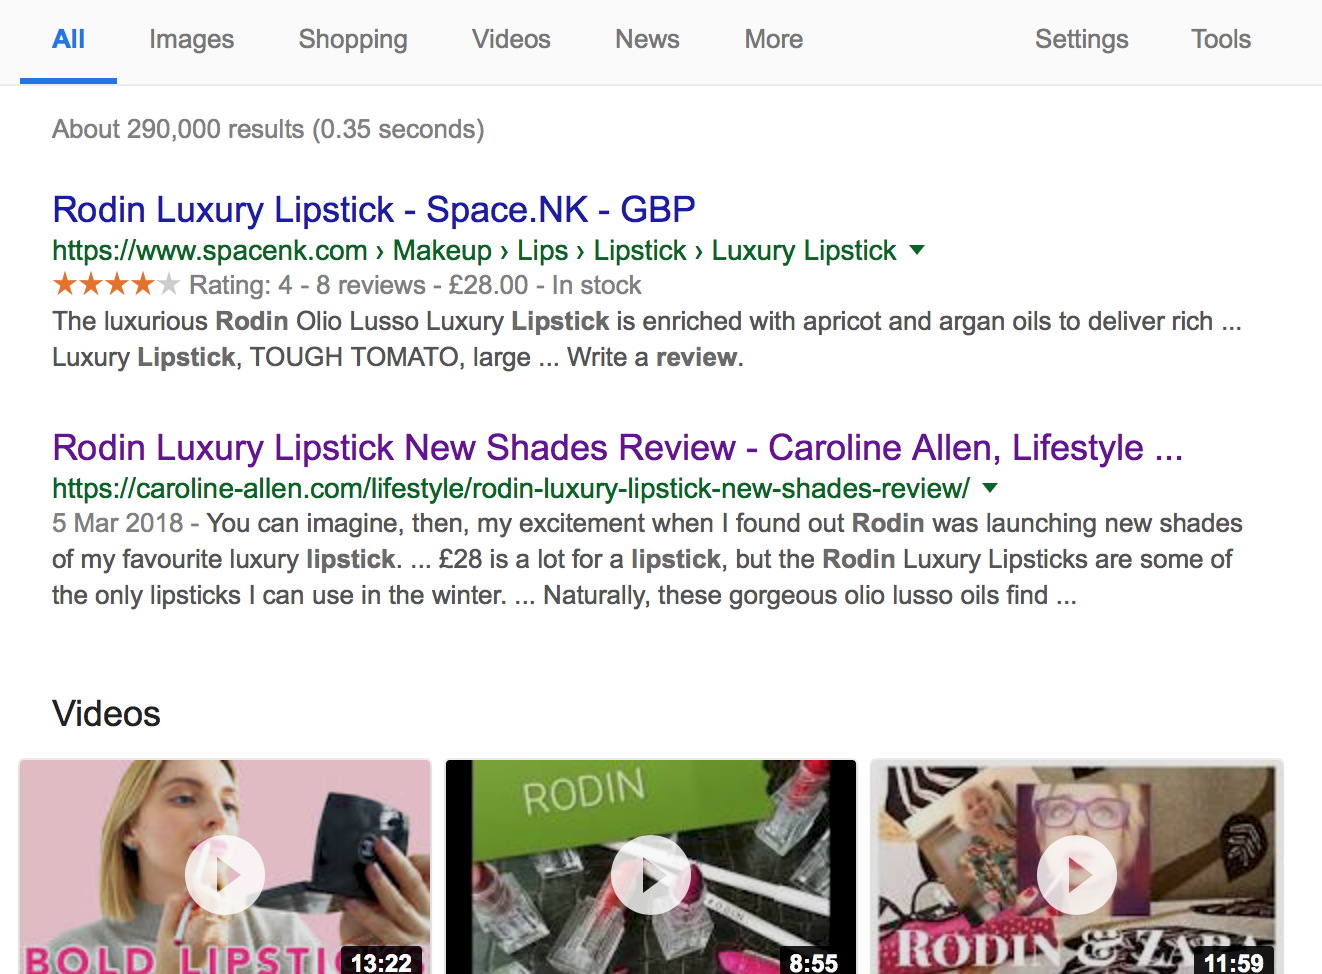Image resolution: width=1322 pixels, height=974 pixels.
Task: Play the Bold Lipstick video
Action: point(225,875)
